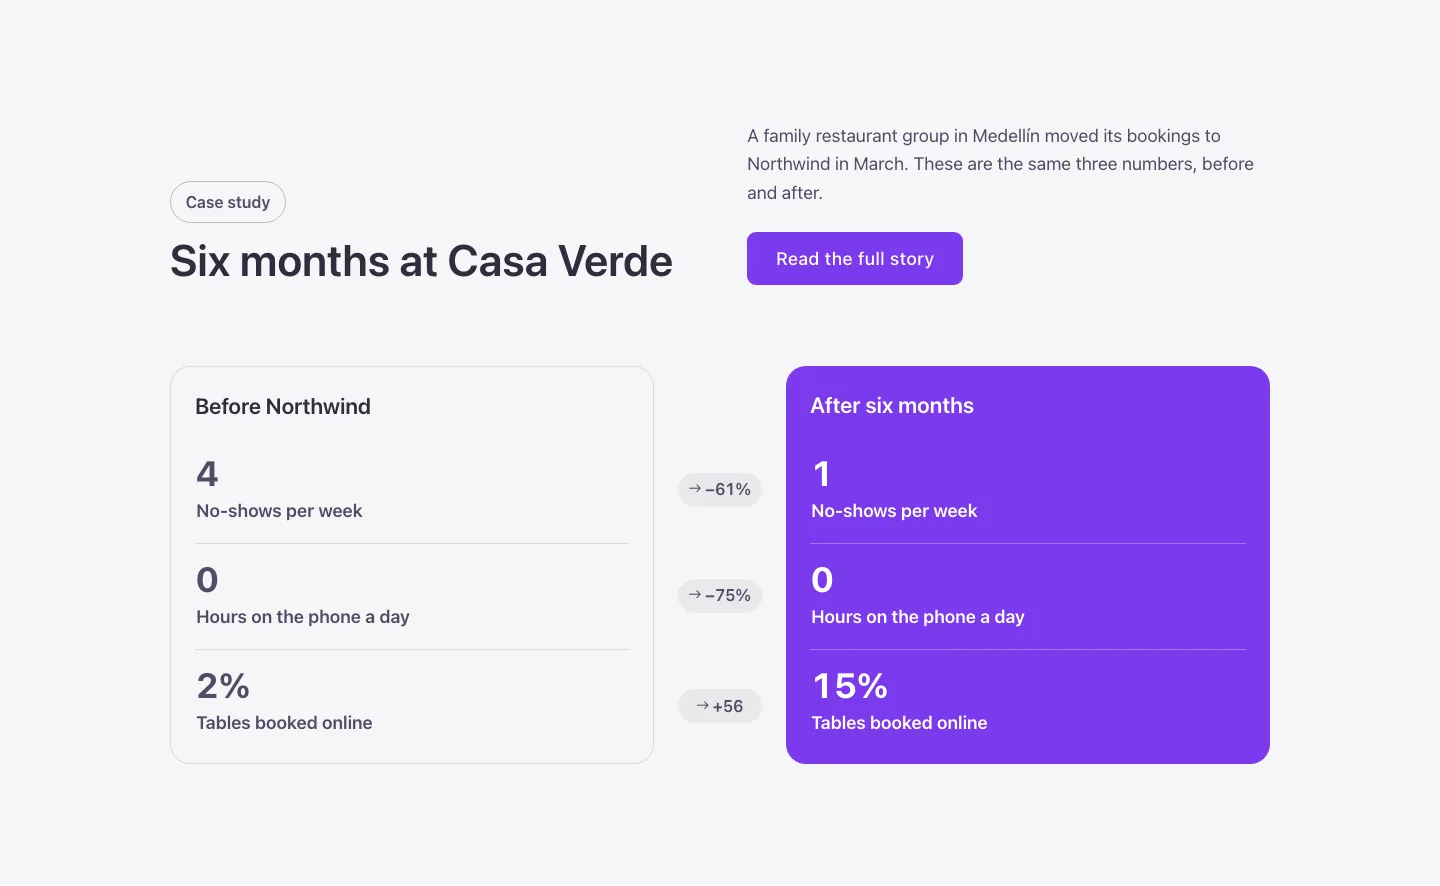
Task: Click the Before Northwind card title
Action: click(x=283, y=407)
